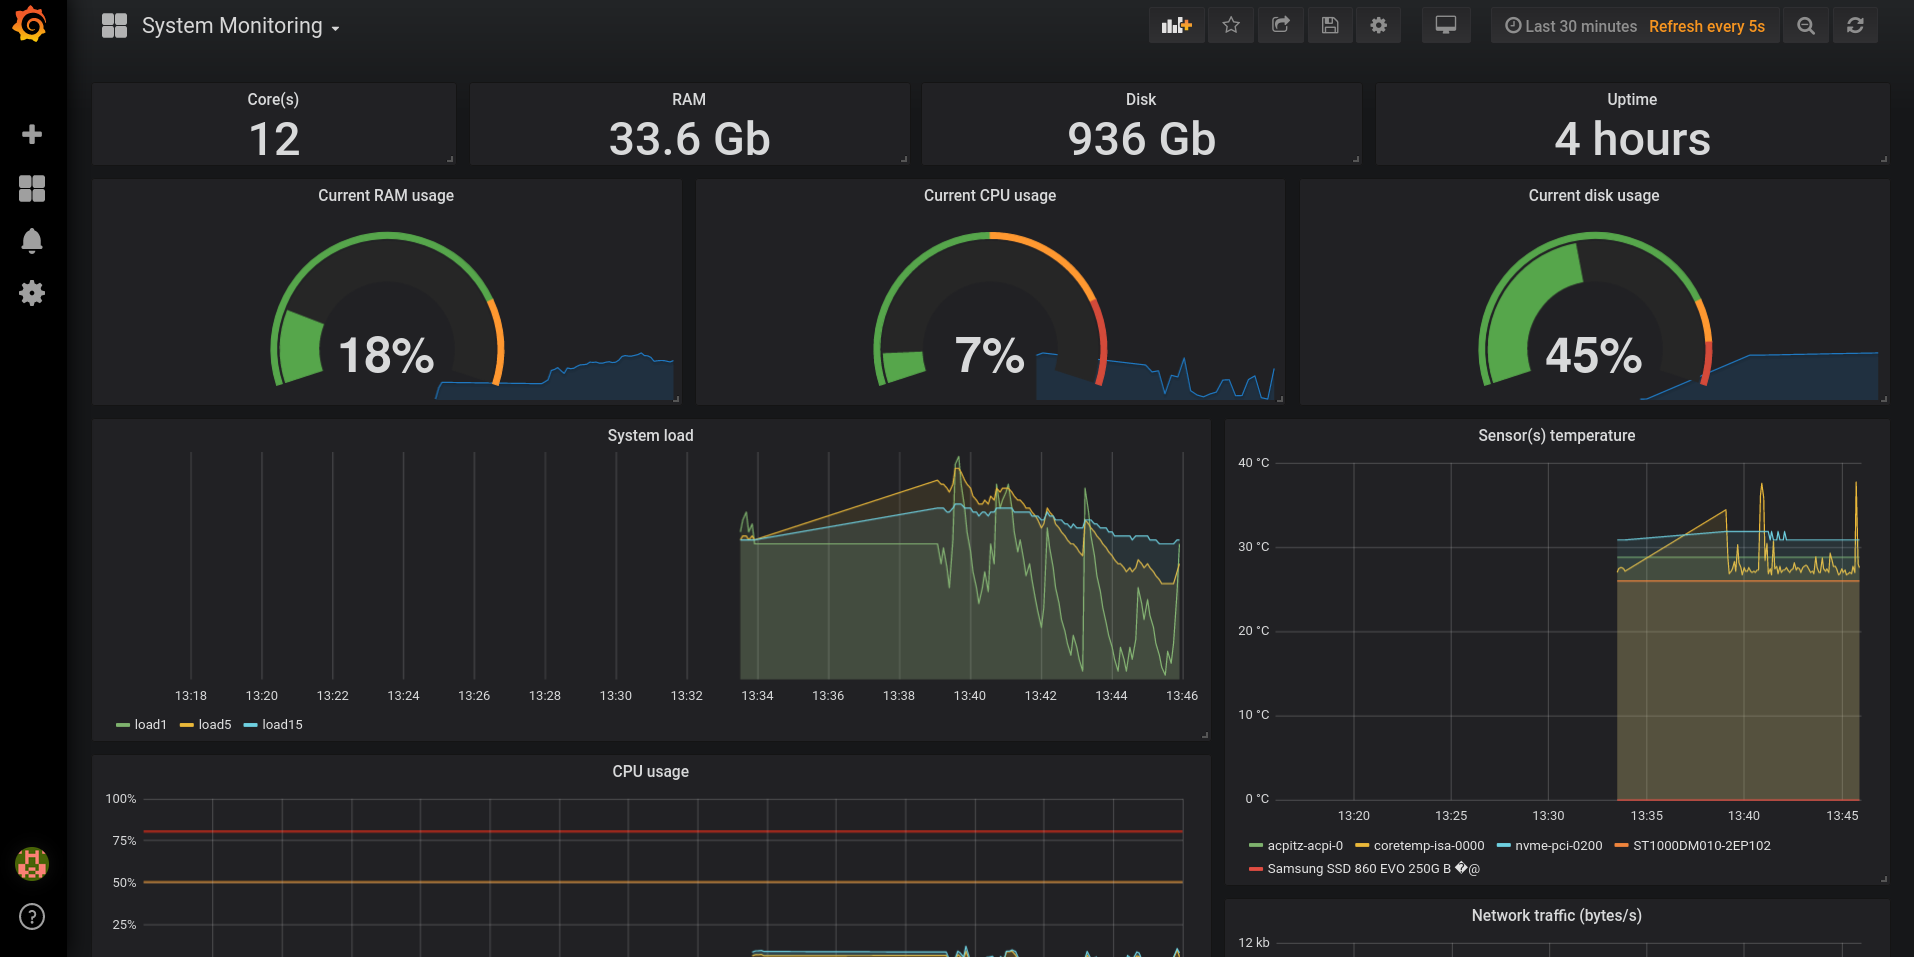The height and width of the screenshot is (957, 1914).
Task: Zoom out the time range
Action: pyautogui.click(x=1806, y=25)
